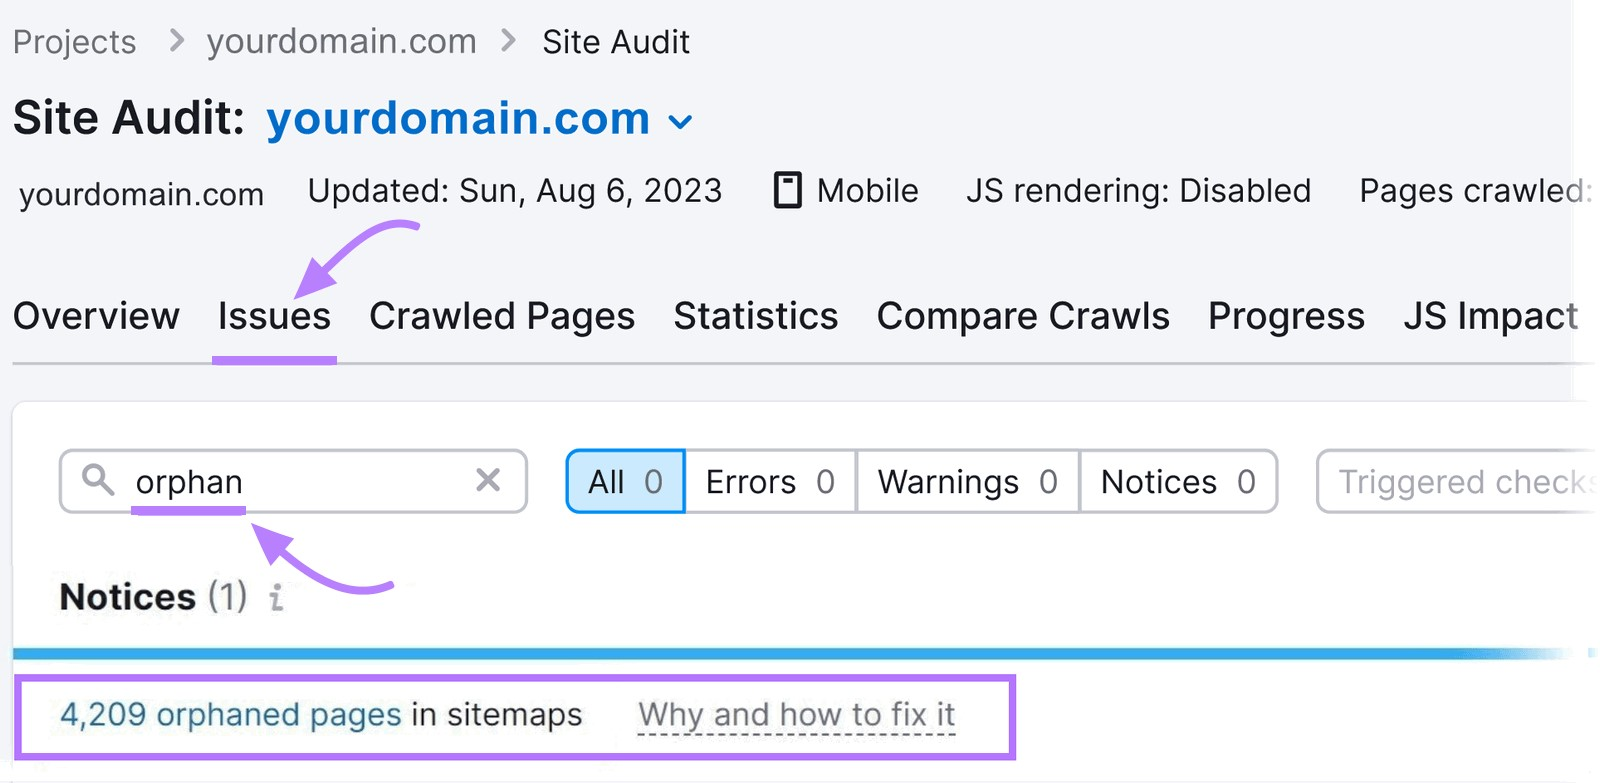Open the JS Impact tab
Image resolution: width=1600 pixels, height=783 pixels.
point(1490,316)
